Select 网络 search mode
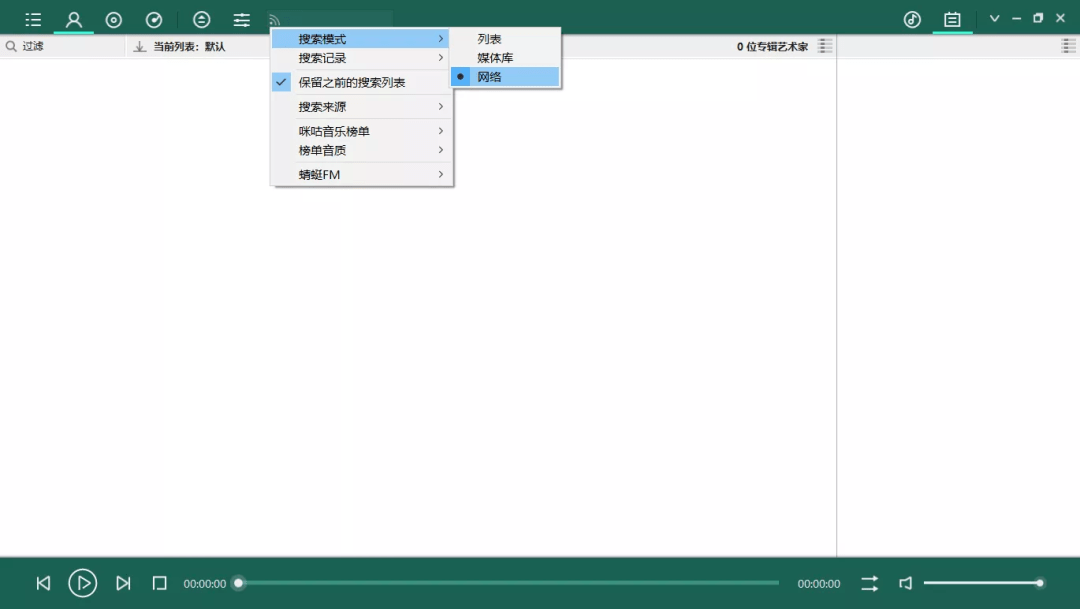1080x609 pixels. point(505,76)
